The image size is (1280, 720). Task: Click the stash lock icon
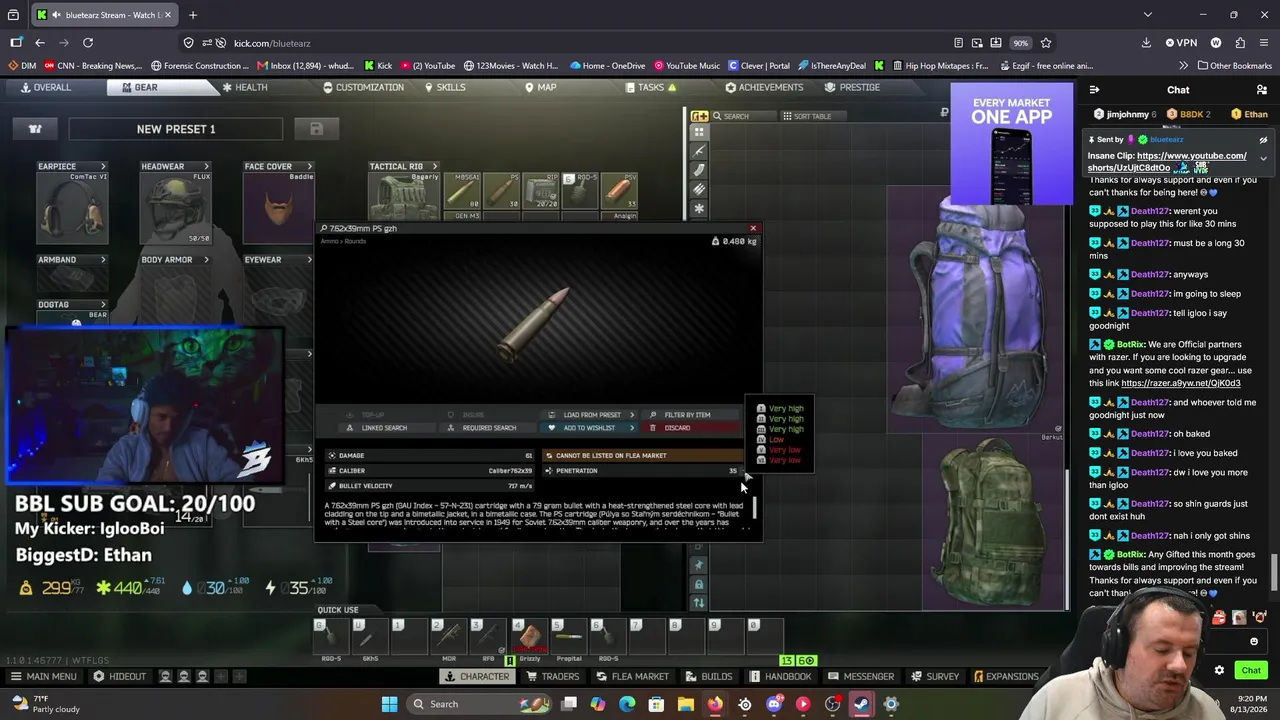tap(698, 584)
